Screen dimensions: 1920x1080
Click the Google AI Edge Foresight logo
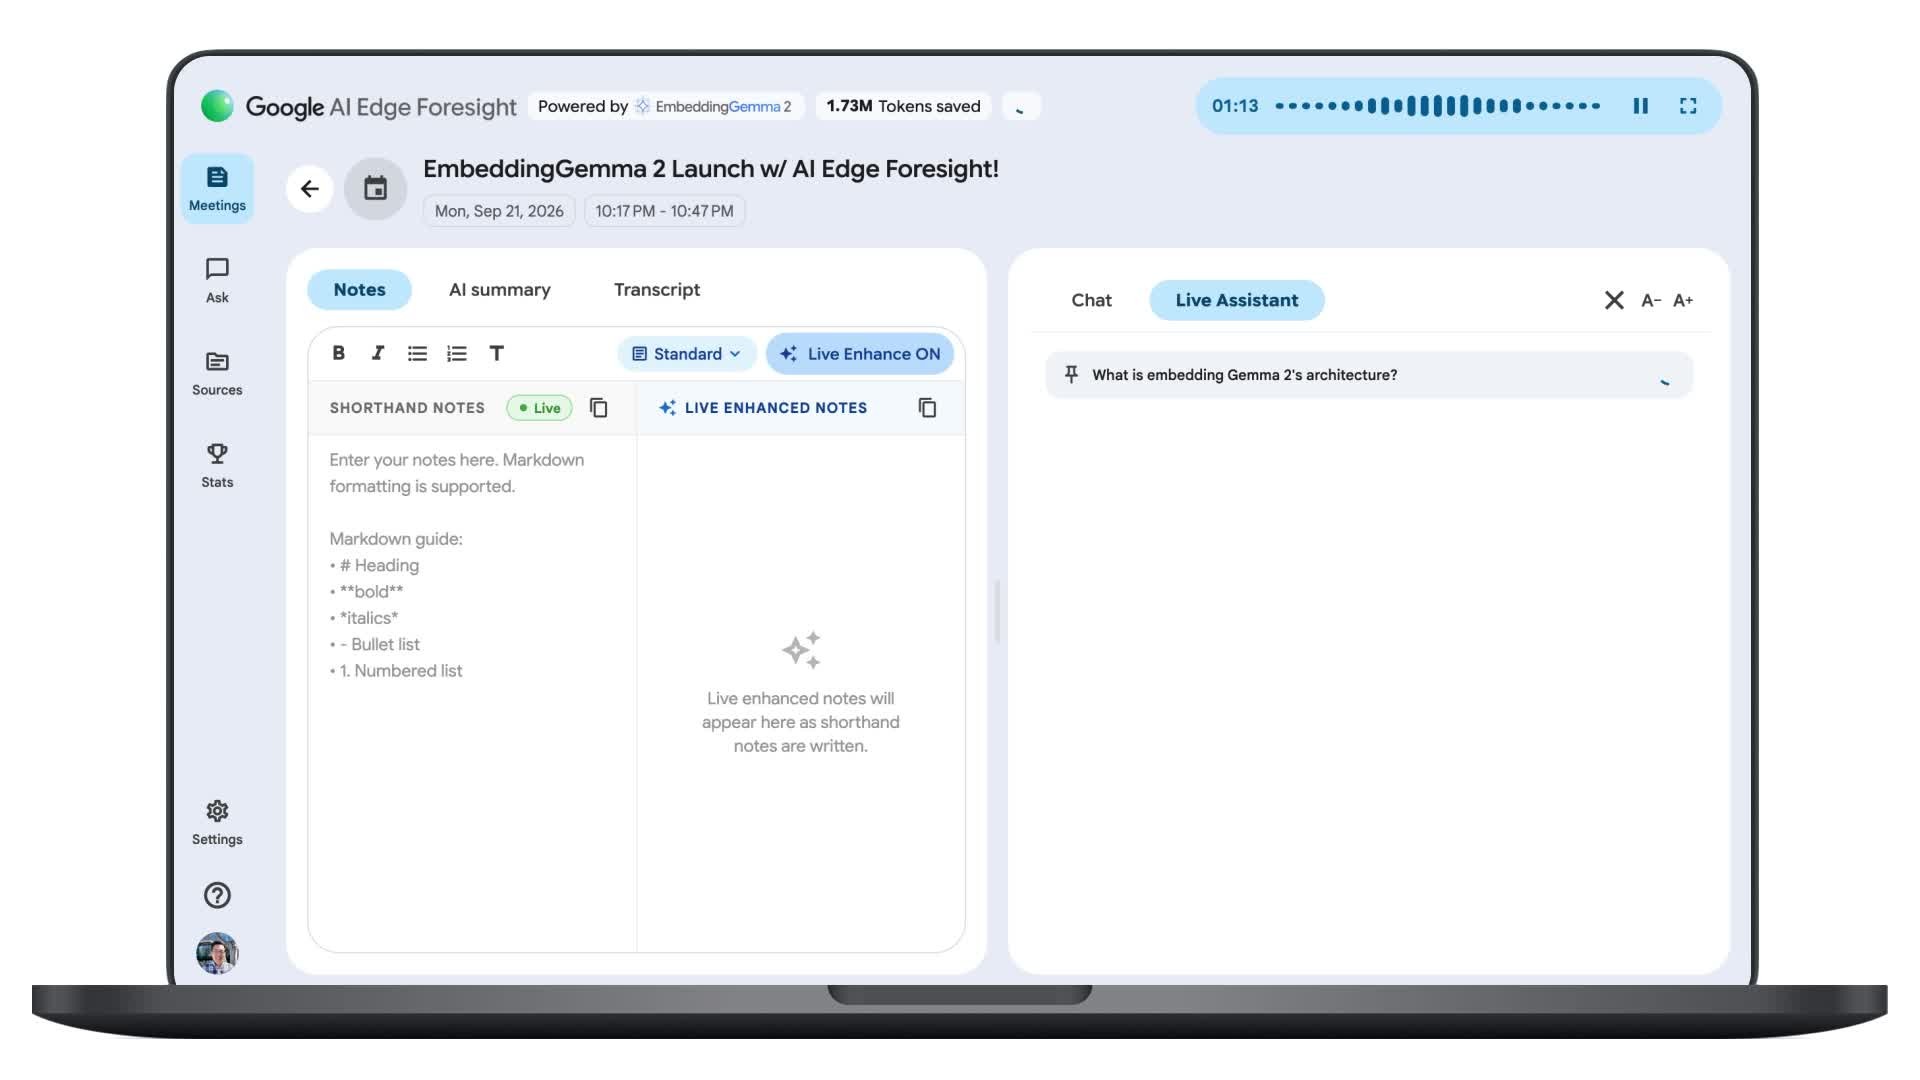[x=359, y=106]
